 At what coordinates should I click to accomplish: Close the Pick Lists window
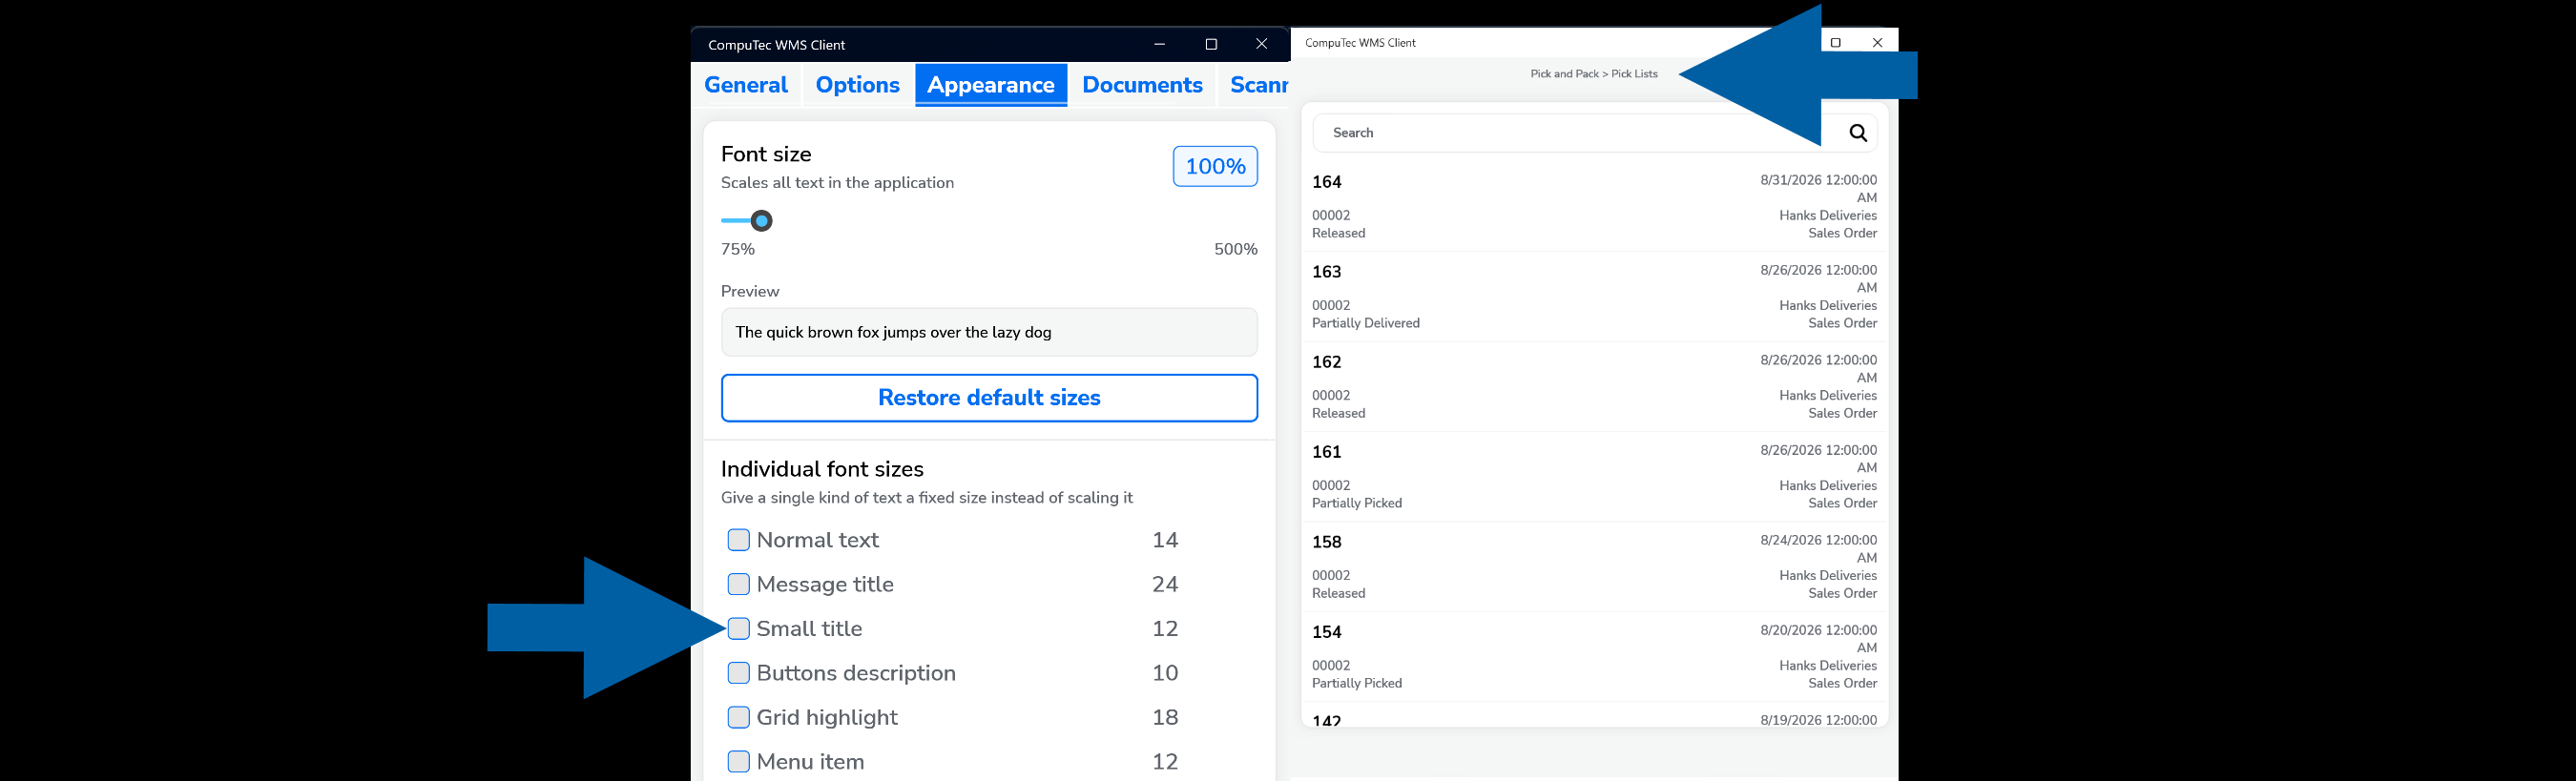pyautogui.click(x=1877, y=42)
